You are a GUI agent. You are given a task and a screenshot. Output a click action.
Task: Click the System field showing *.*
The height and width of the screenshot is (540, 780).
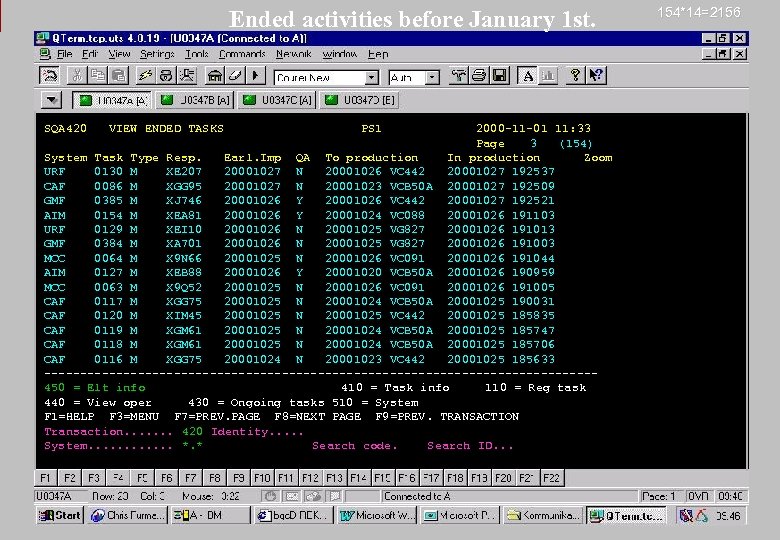(193, 446)
